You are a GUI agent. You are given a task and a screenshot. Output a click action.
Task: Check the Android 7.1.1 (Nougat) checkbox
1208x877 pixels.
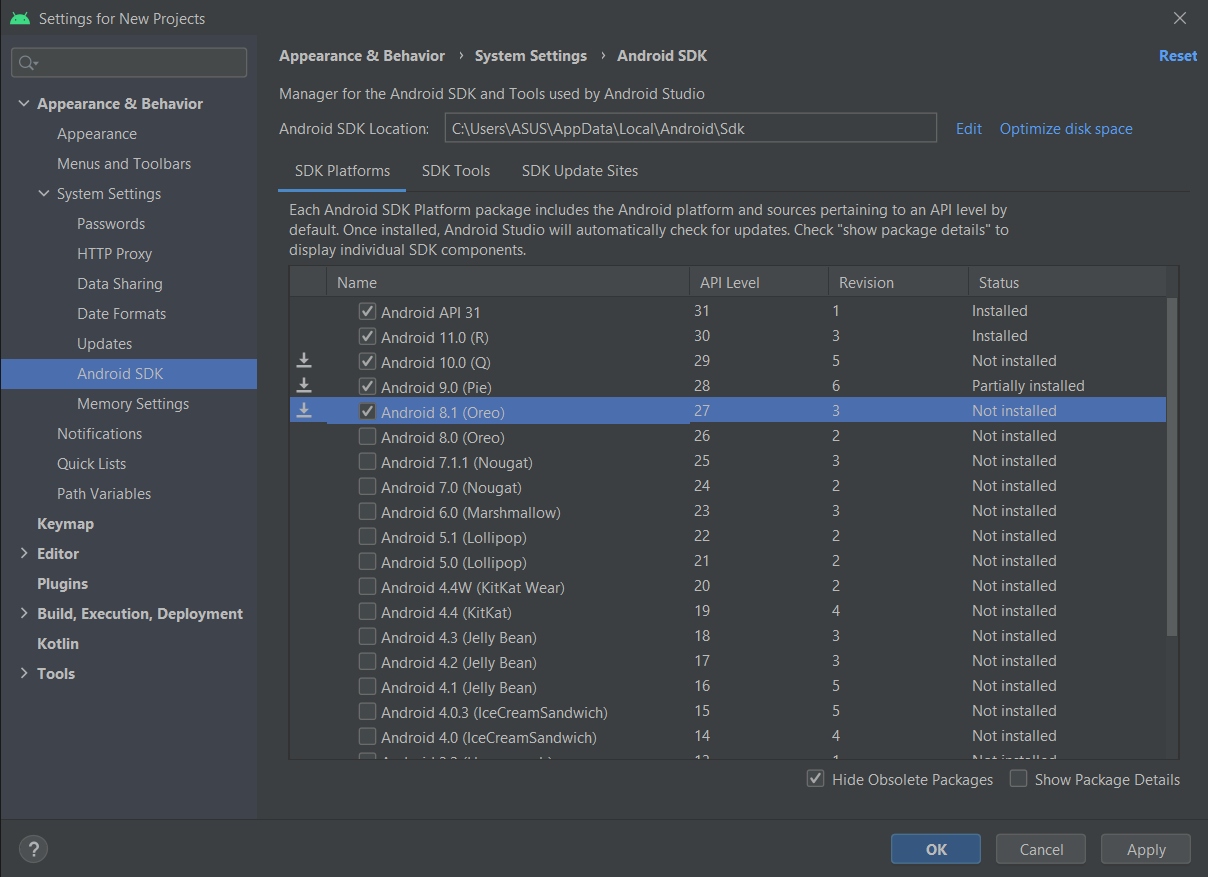[367, 461]
